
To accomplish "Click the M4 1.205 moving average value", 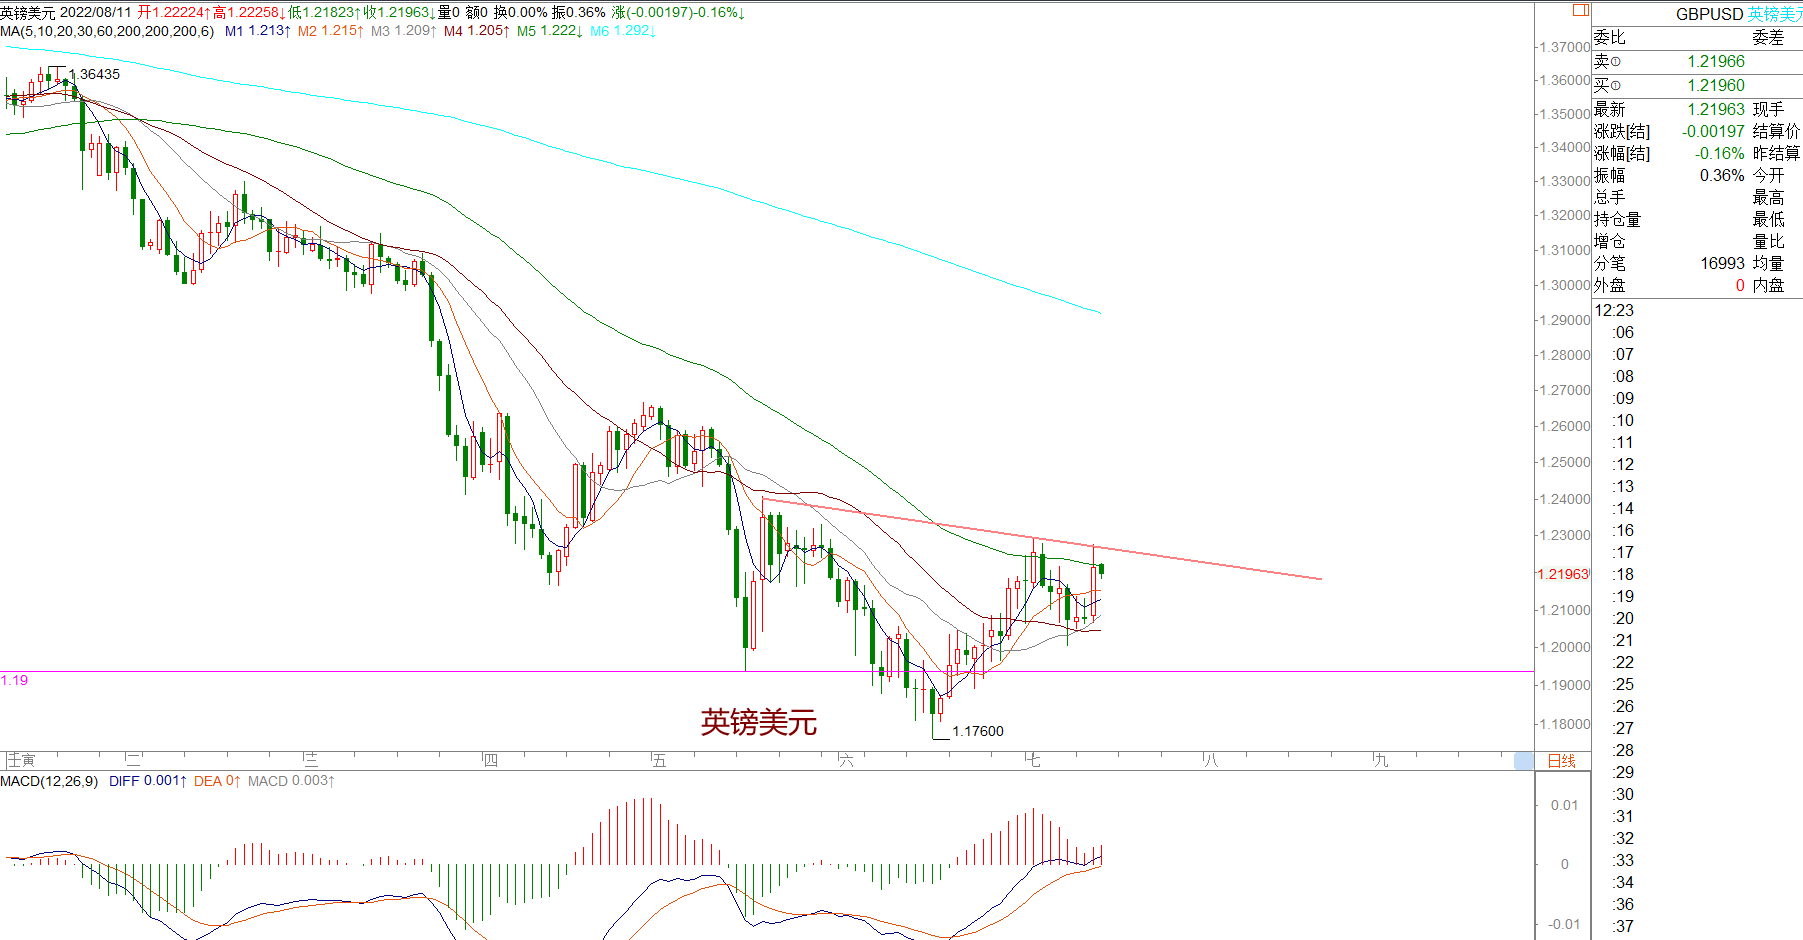I will pyautogui.click(x=477, y=31).
